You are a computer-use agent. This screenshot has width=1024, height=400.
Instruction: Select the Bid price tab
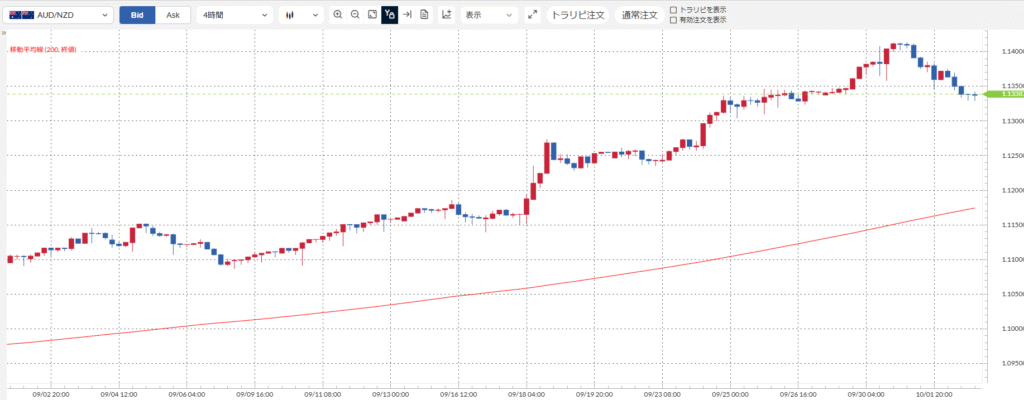tap(137, 15)
